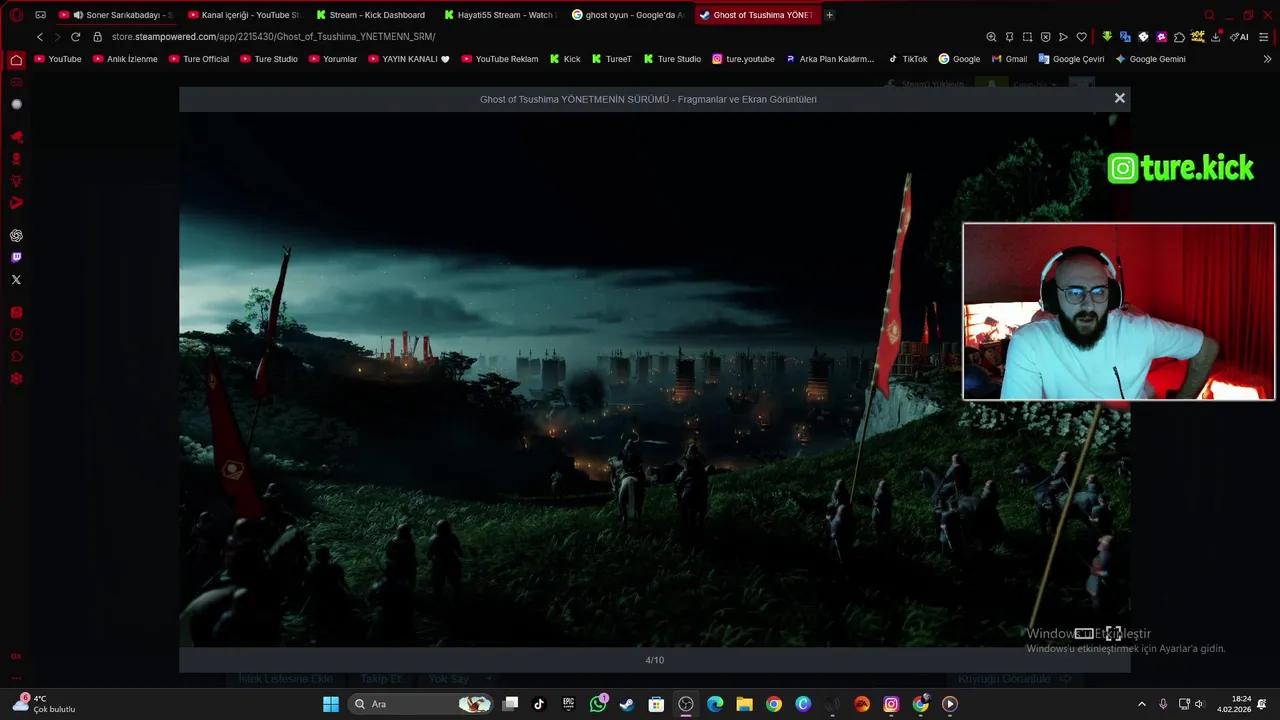Open Twitch in the Opera sidebar

pos(16,258)
